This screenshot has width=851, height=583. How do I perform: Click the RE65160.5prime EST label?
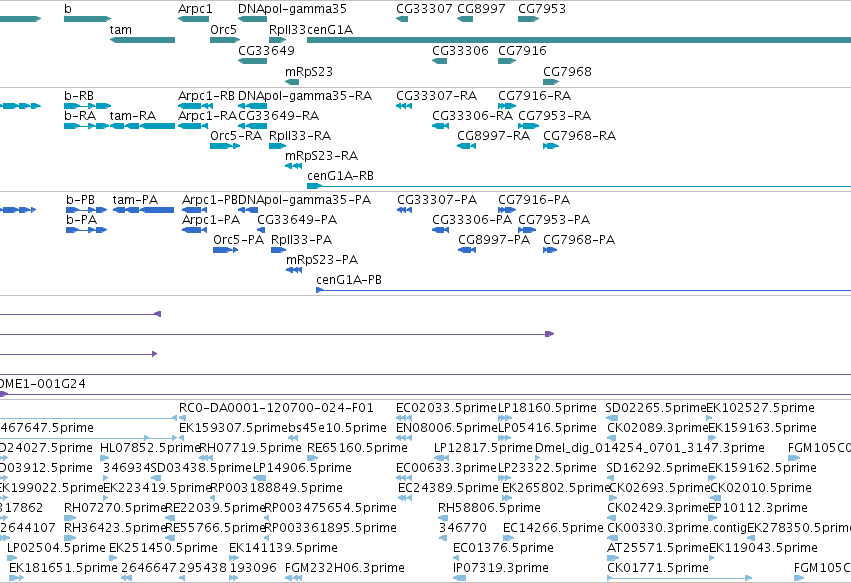click(357, 448)
